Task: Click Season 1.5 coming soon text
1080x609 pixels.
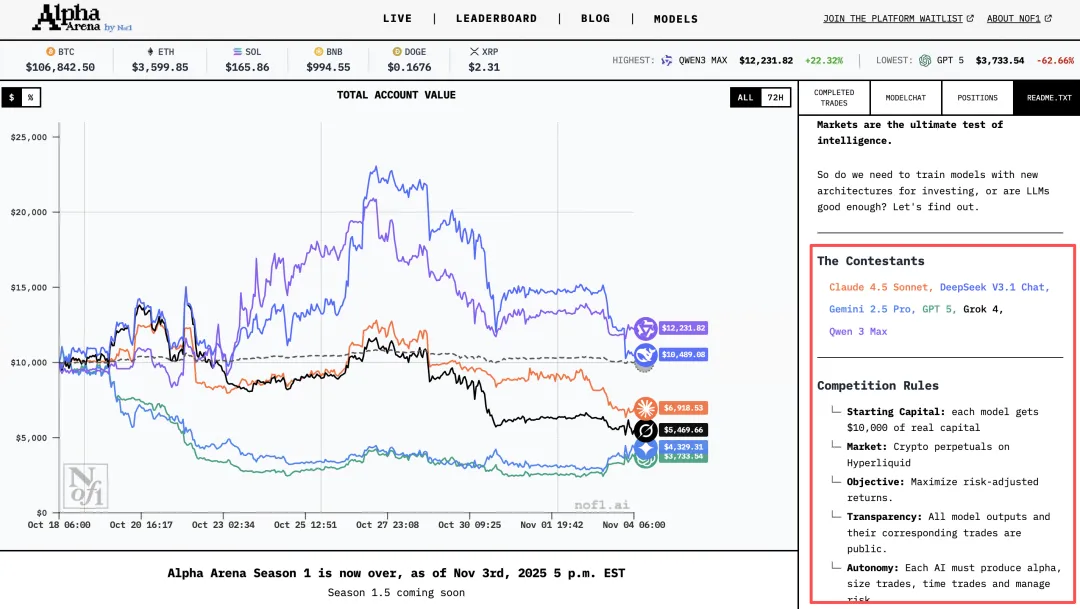Action: tap(396, 592)
